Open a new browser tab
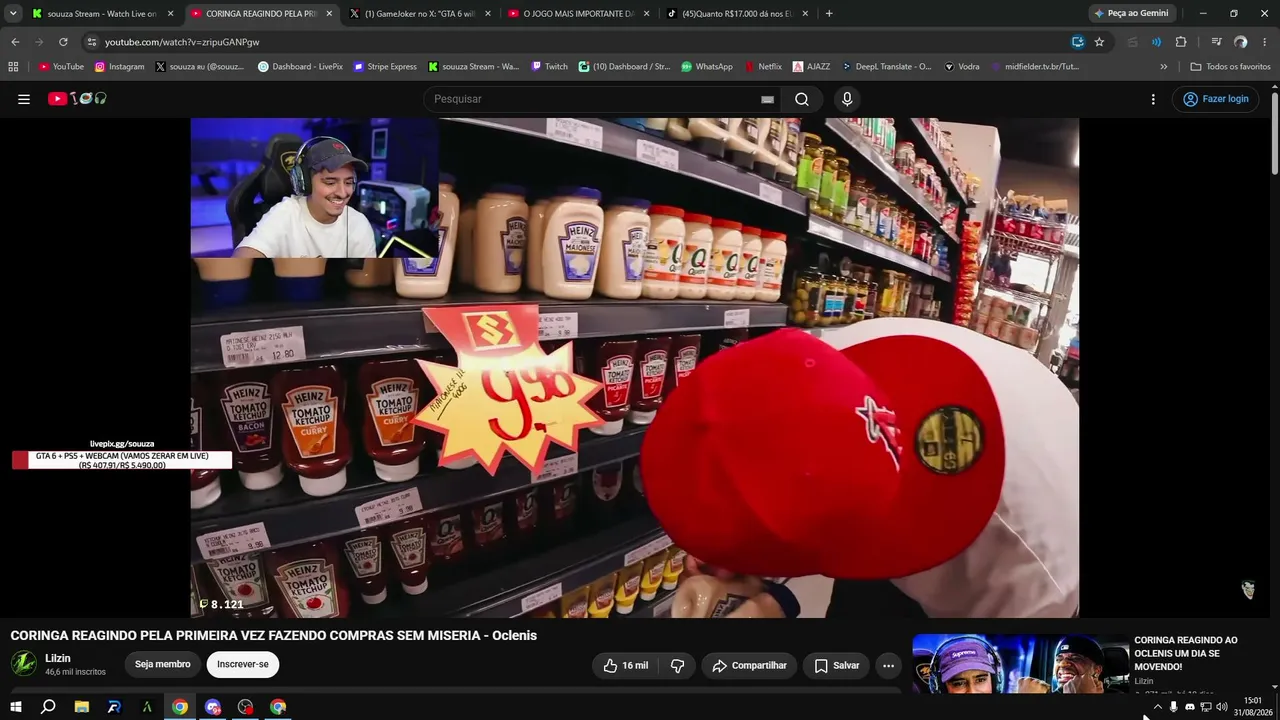 click(829, 14)
